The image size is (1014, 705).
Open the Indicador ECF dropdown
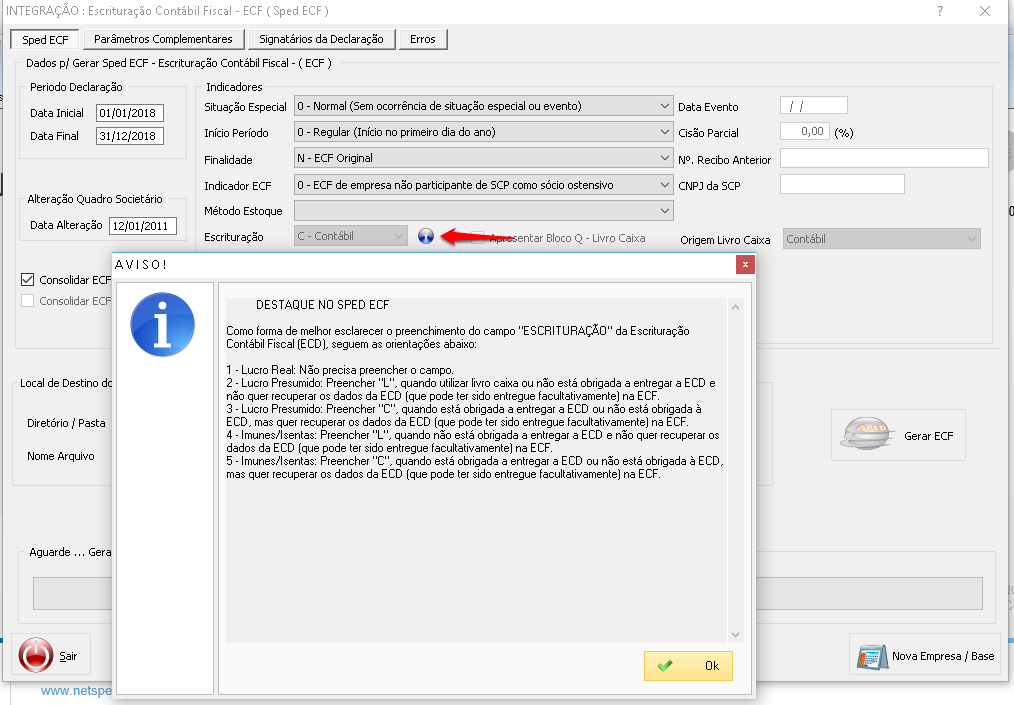(x=665, y=185)
